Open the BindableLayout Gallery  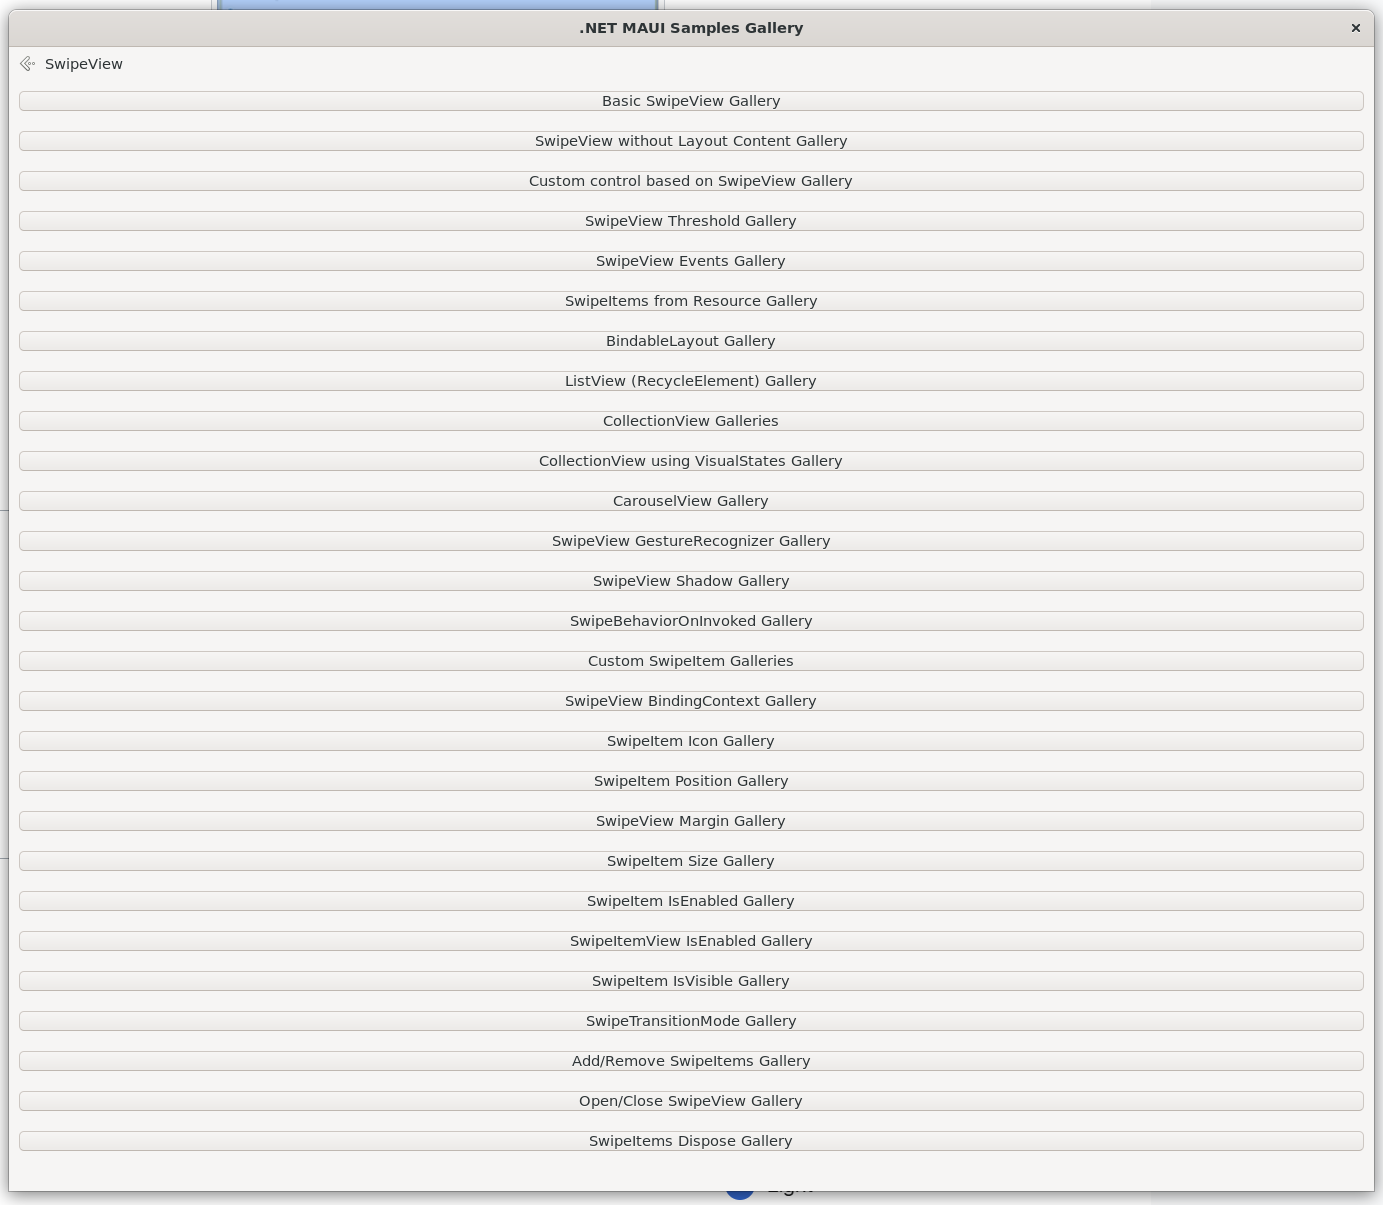click(x=691, y=341)
